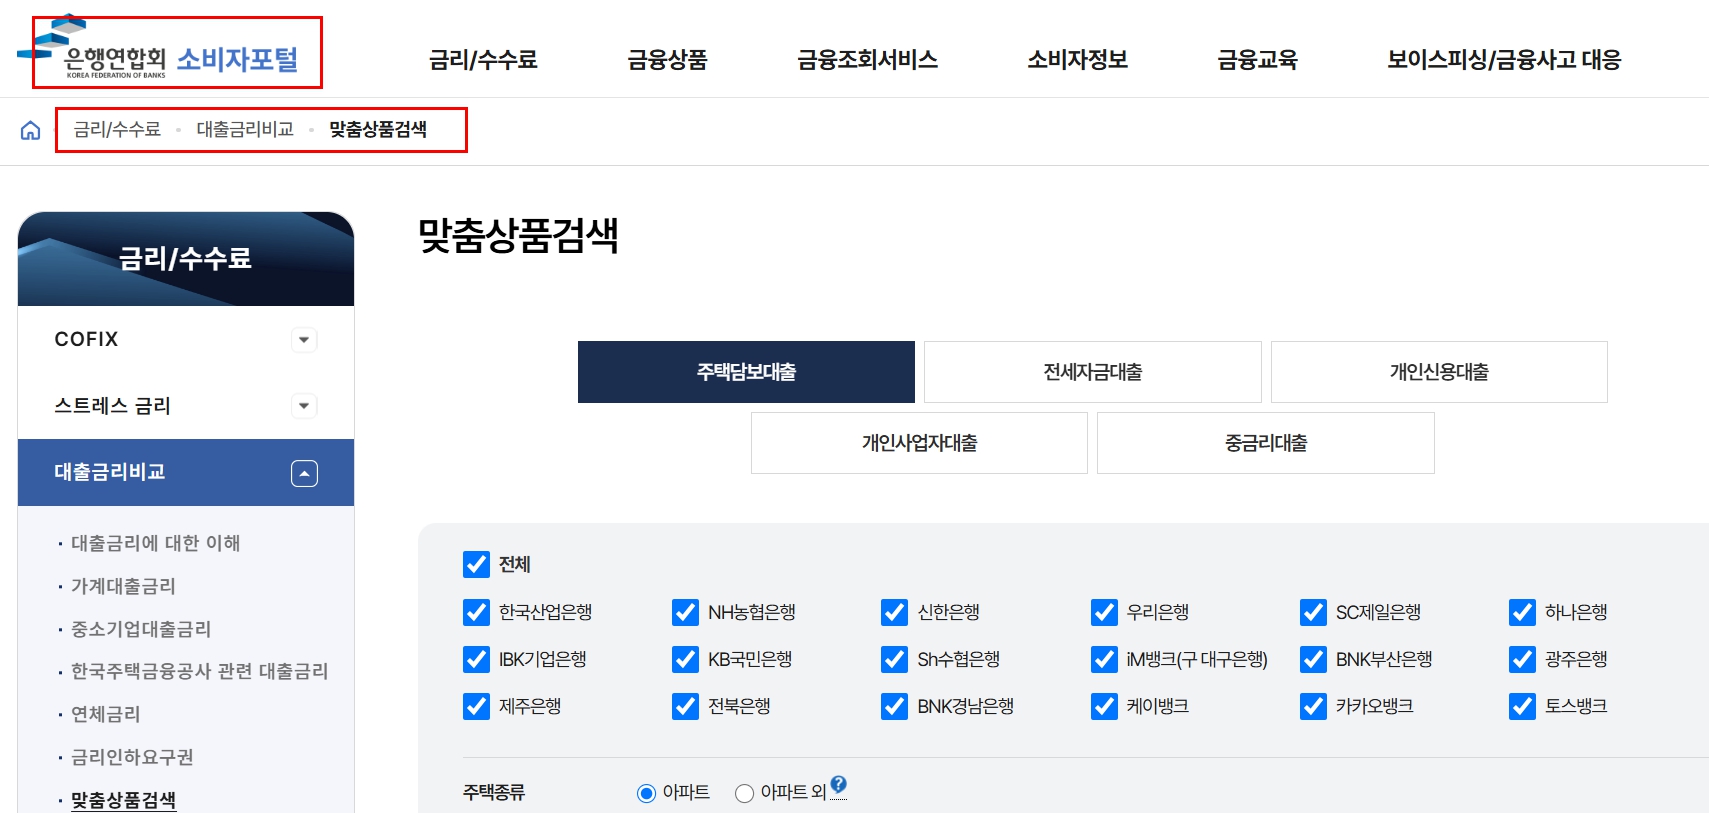
Task: Click the home icon in breadcrumb
Action: point(31,130)
